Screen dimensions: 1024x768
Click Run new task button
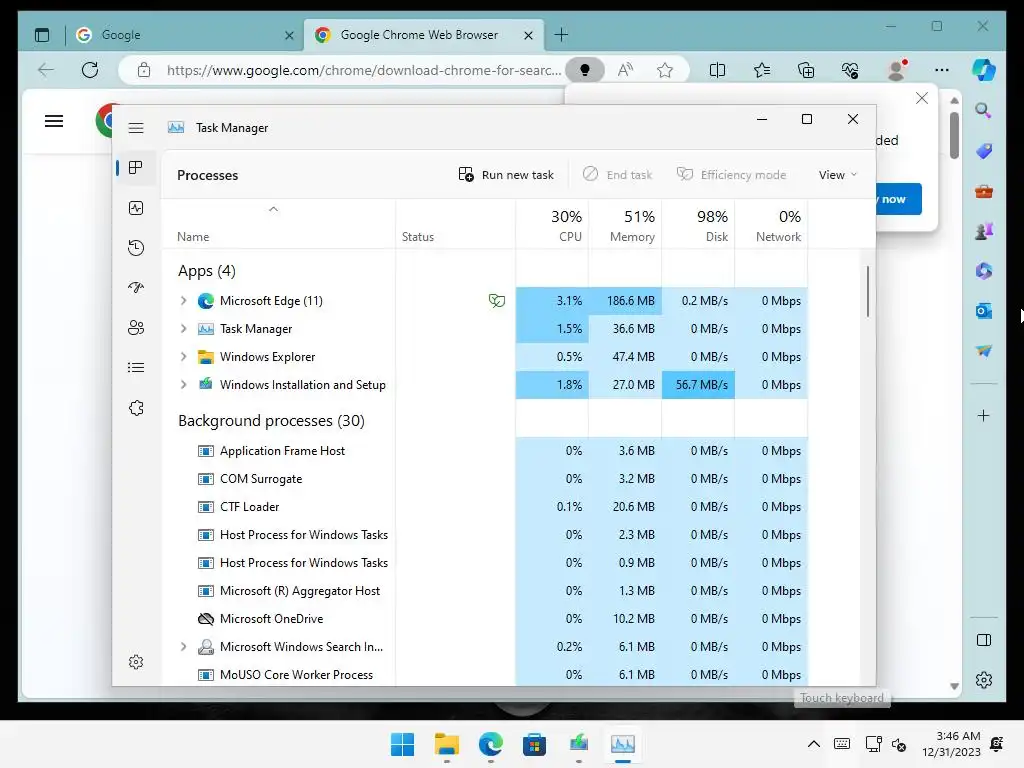point(506,174)
